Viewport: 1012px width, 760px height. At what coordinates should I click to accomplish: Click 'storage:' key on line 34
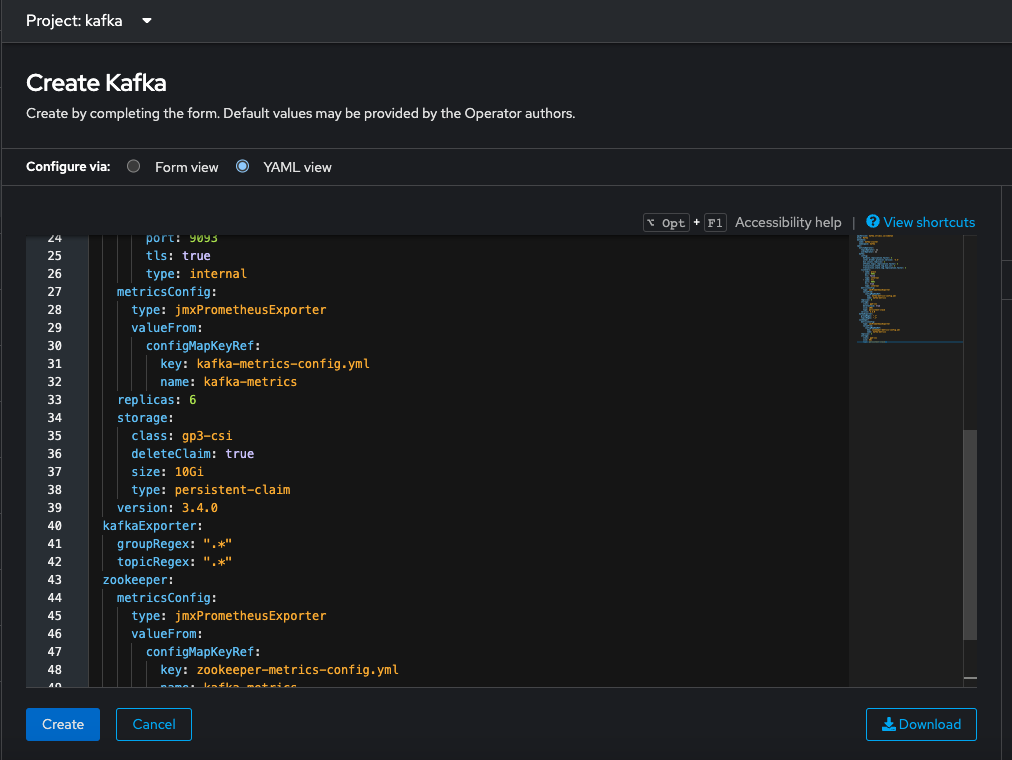pyautogui.click(x=145, y=418)
